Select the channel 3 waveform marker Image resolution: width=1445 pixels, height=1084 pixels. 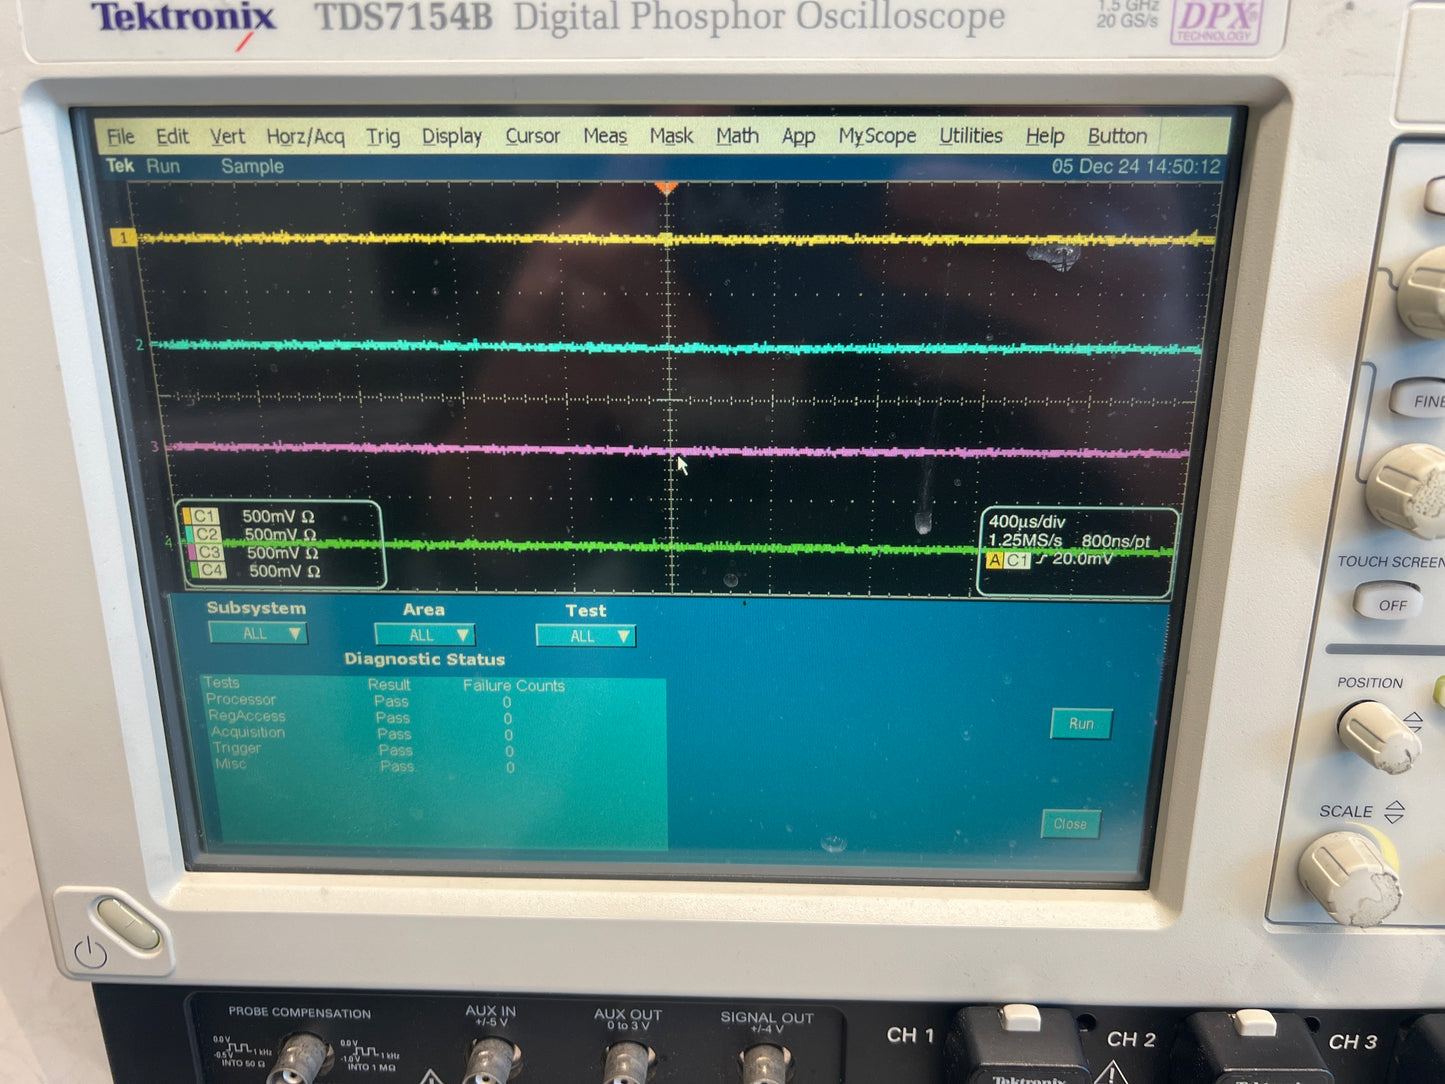point(154,447)
